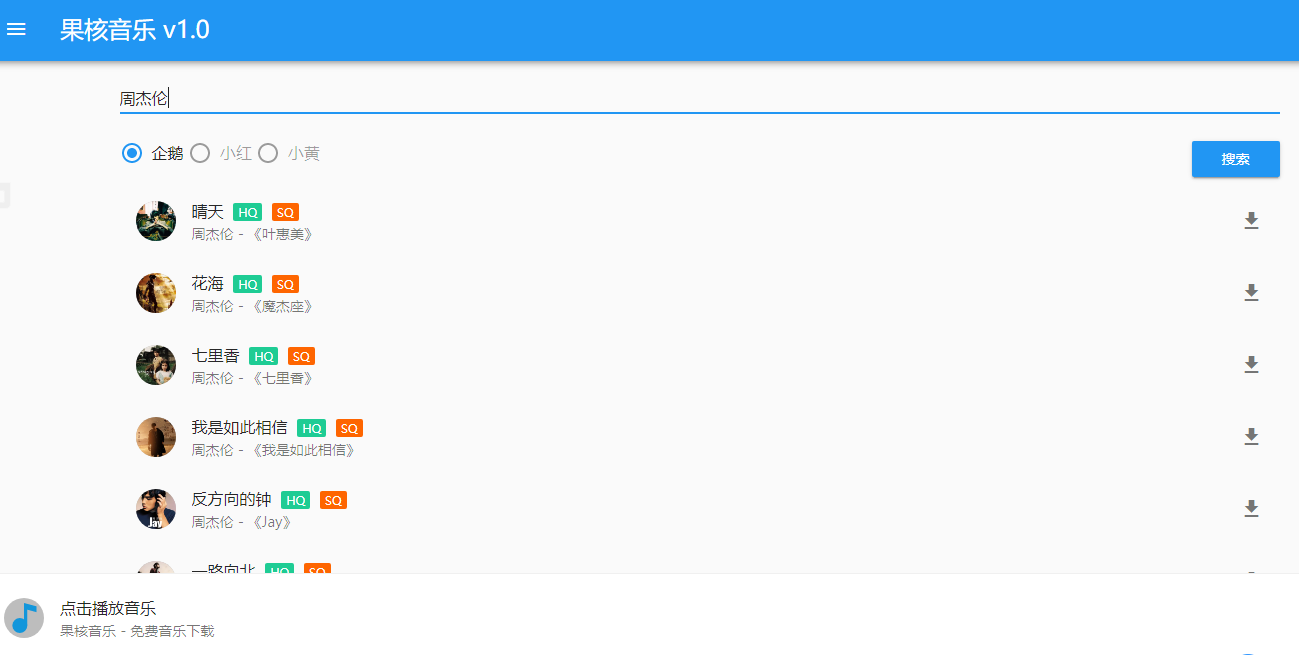Click the music note player icon
This screenshot has height=655, width=1299.
point(24,618)
